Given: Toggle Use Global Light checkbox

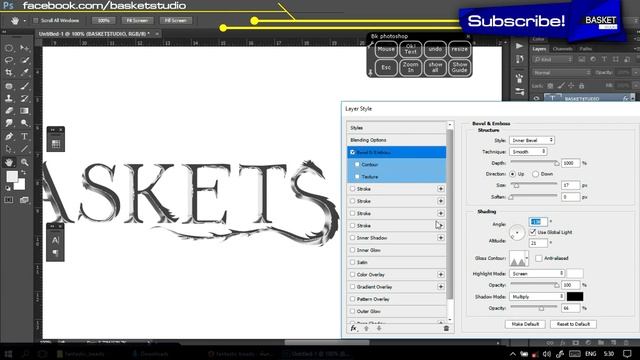Looking at the screenshot, I should (x=533, y=232).
